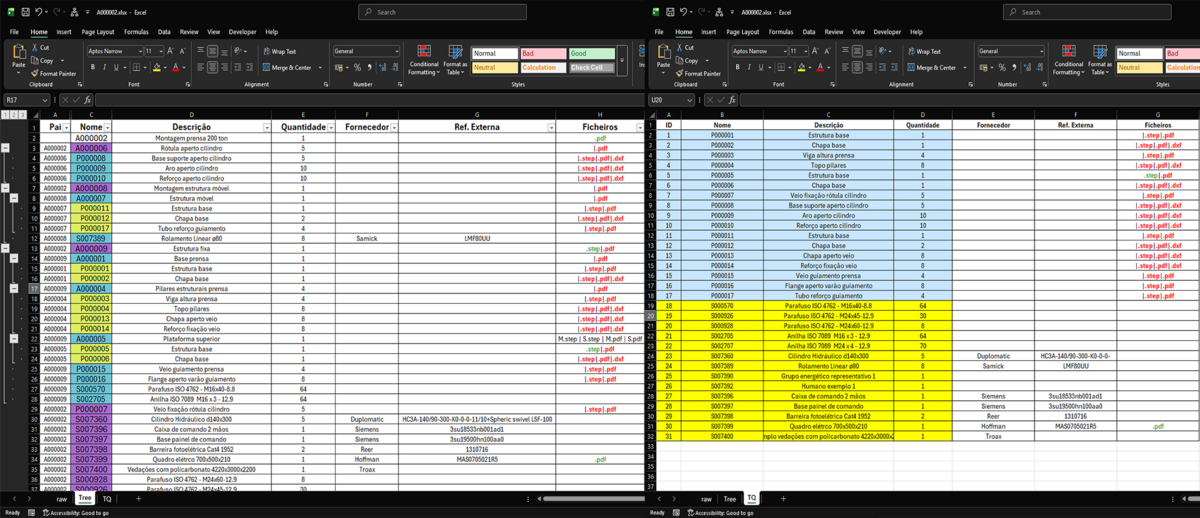Screen dimensions: 1200x518
Task: Click Undo arrow in right Excel window
Action: 684,12
